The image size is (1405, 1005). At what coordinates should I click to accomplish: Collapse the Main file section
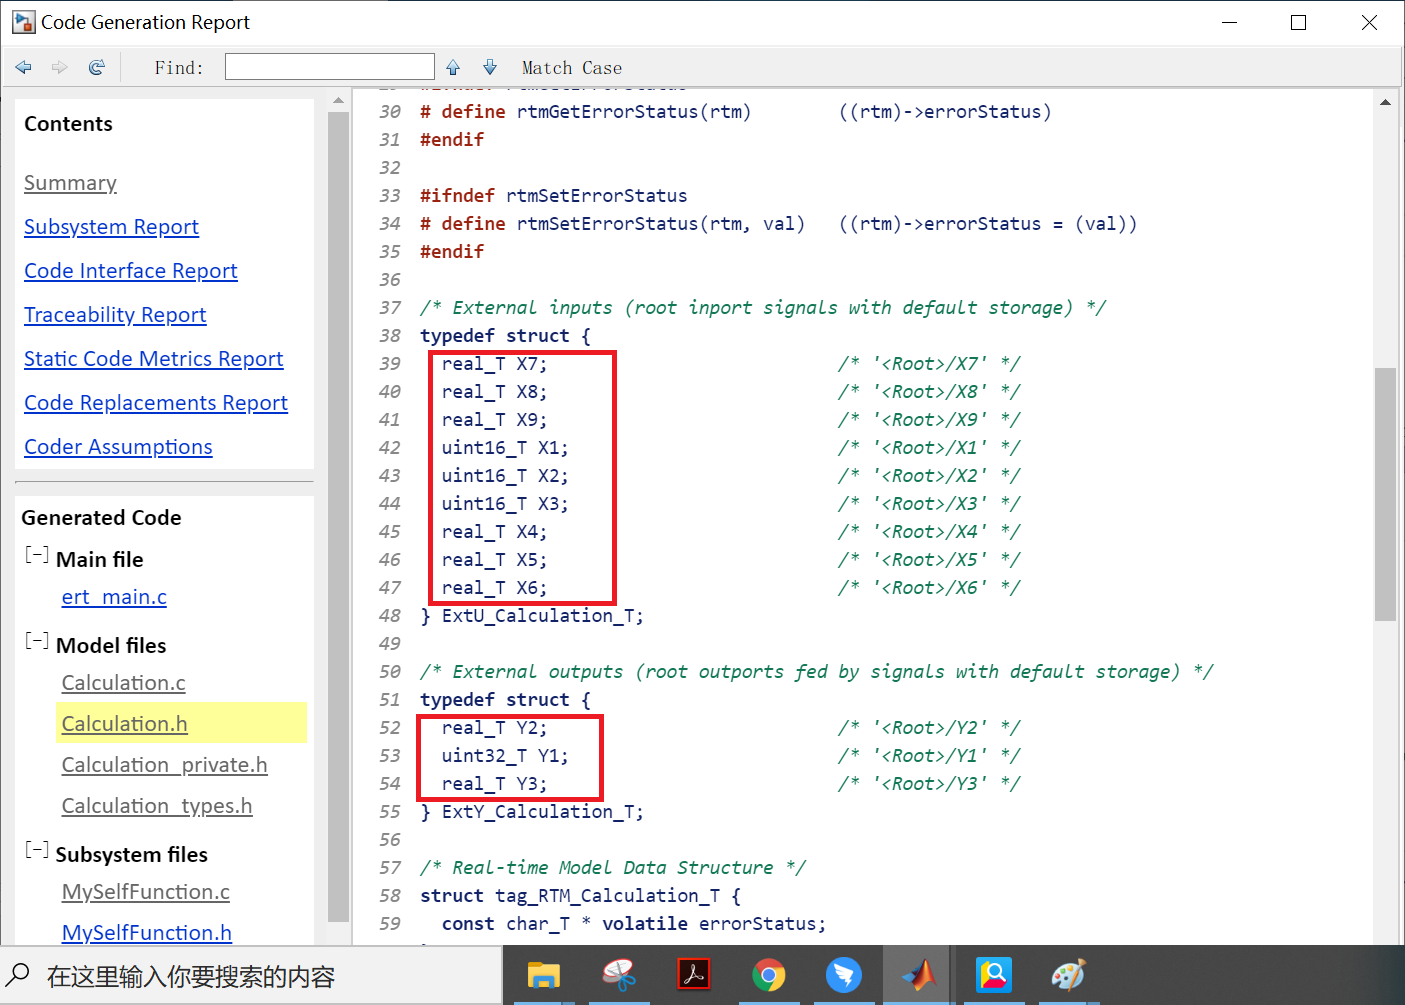click(37, 555)
